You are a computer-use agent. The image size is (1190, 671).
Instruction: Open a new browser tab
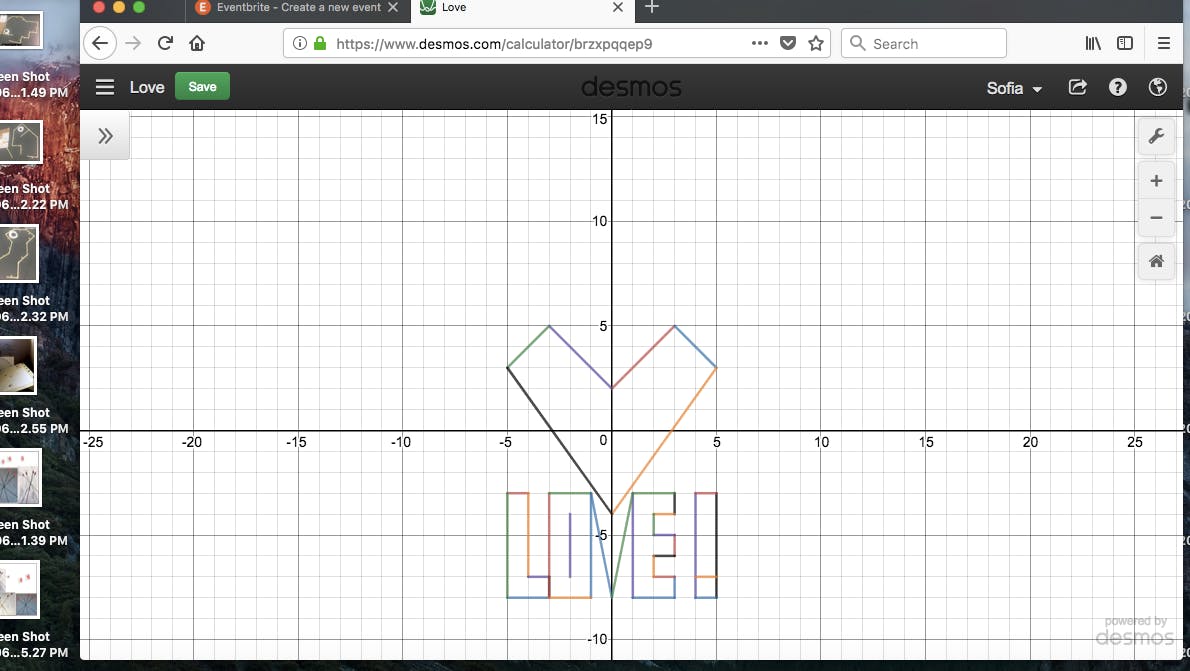pos(652,8)
